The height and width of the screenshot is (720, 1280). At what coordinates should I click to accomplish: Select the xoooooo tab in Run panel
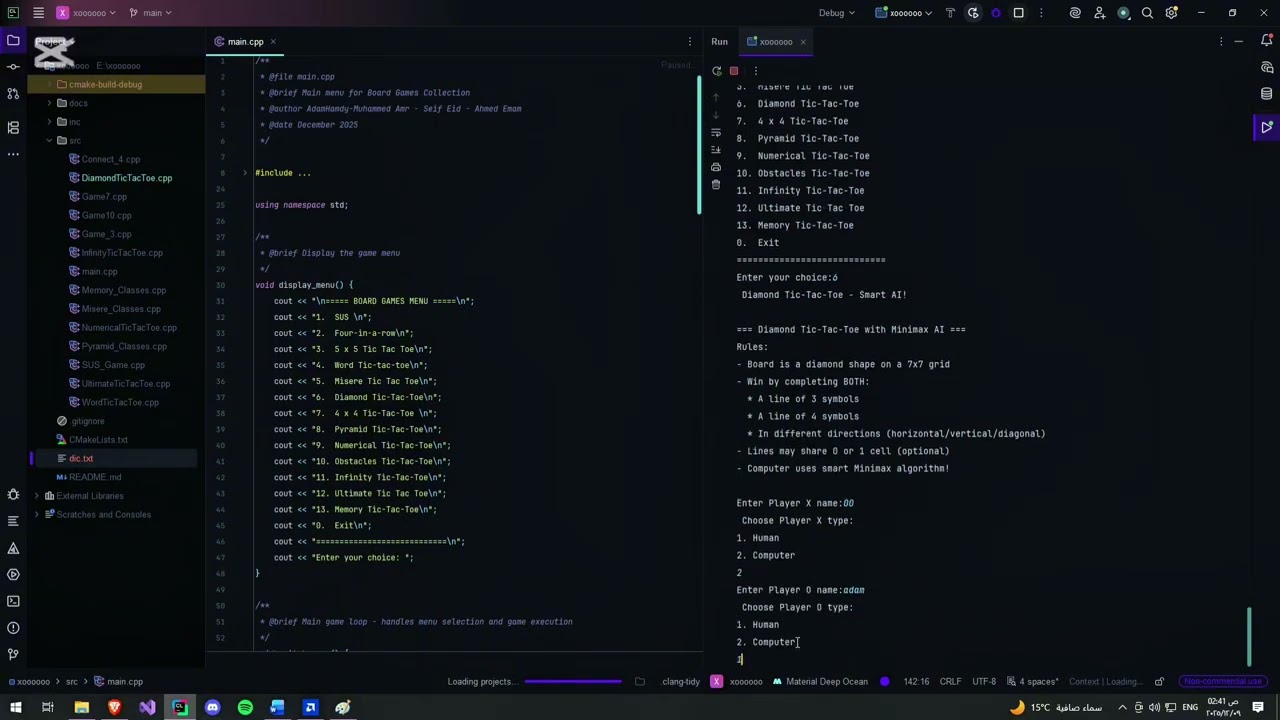click(x=776, y=42)
